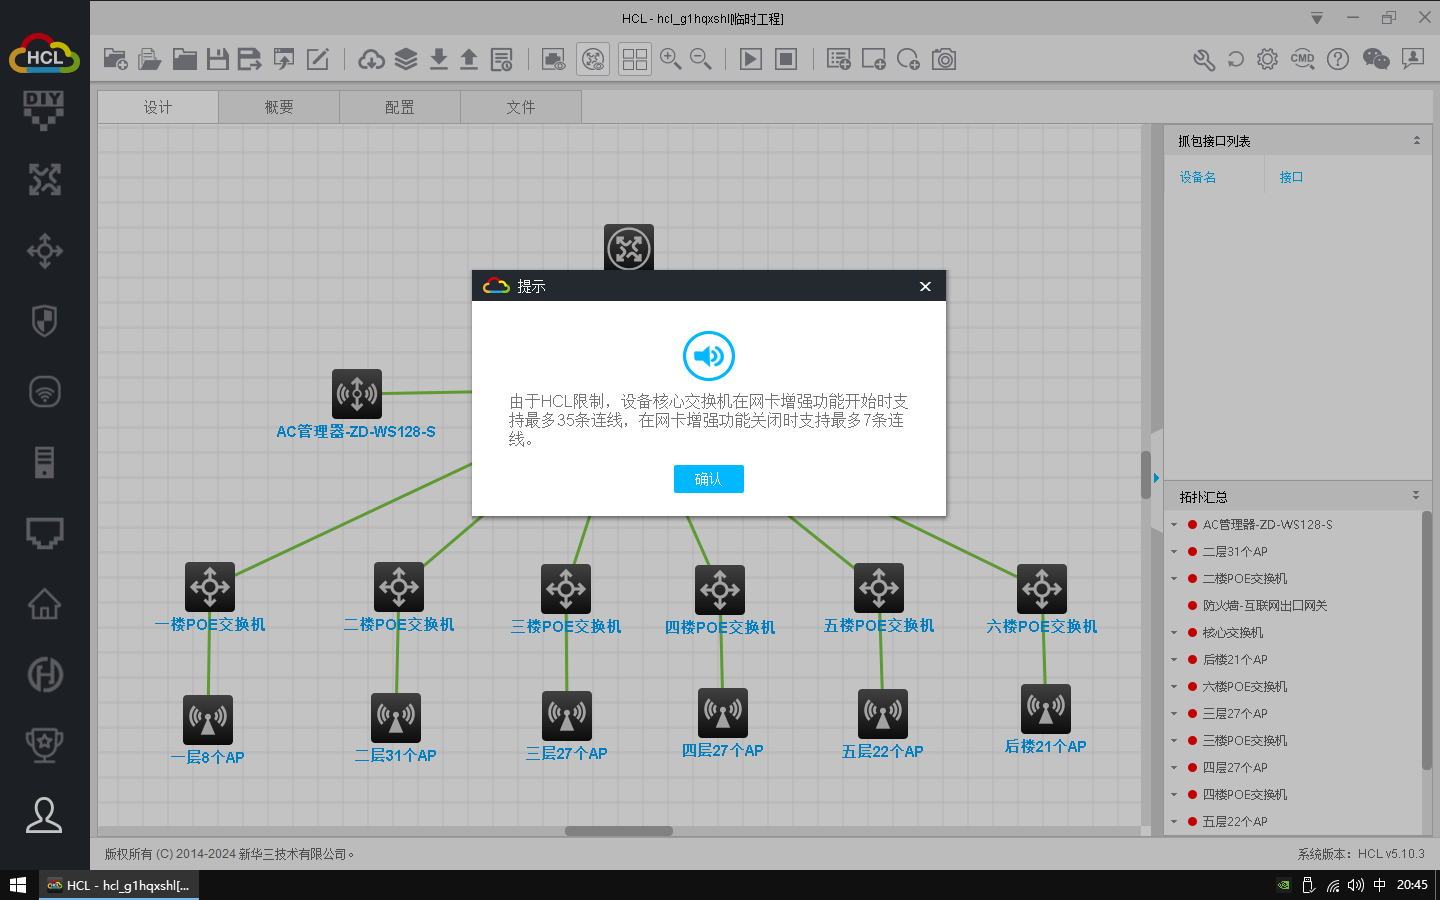This screenshot has width=1440, height=900.
Task: Expand the 二层31个AP tree row arrow
Action: pyautogui.click(x=1174, y=552)
